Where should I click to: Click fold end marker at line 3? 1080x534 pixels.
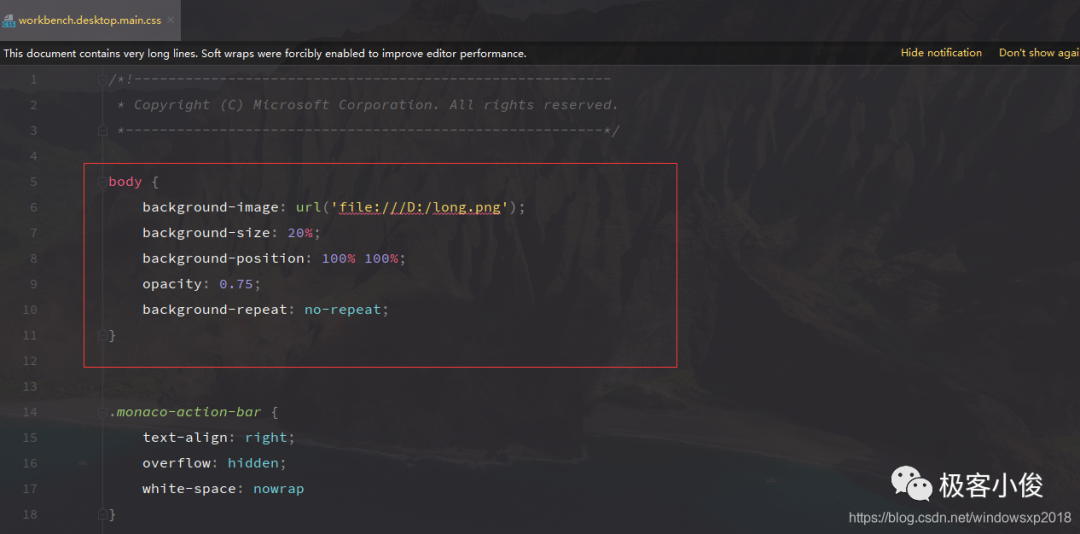pos(102,130)
